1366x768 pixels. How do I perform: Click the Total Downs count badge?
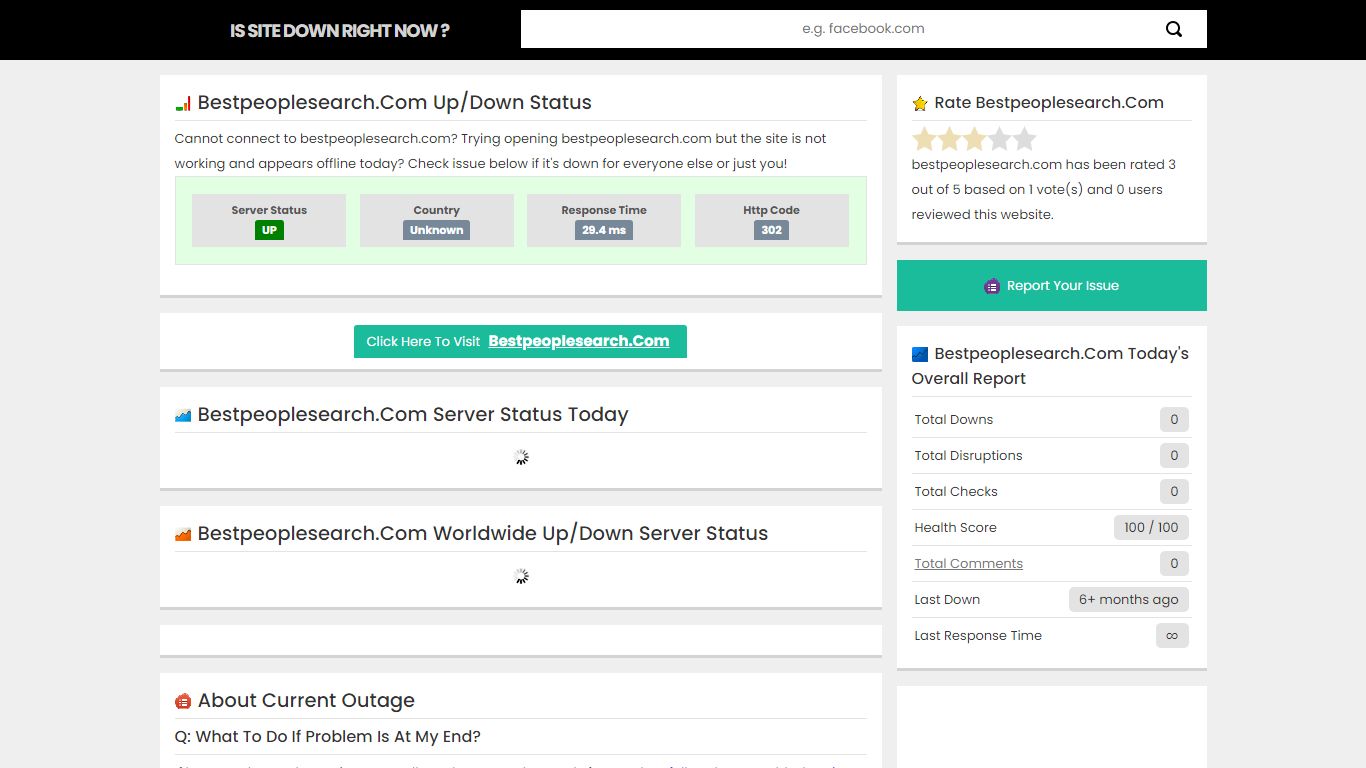1174,419
